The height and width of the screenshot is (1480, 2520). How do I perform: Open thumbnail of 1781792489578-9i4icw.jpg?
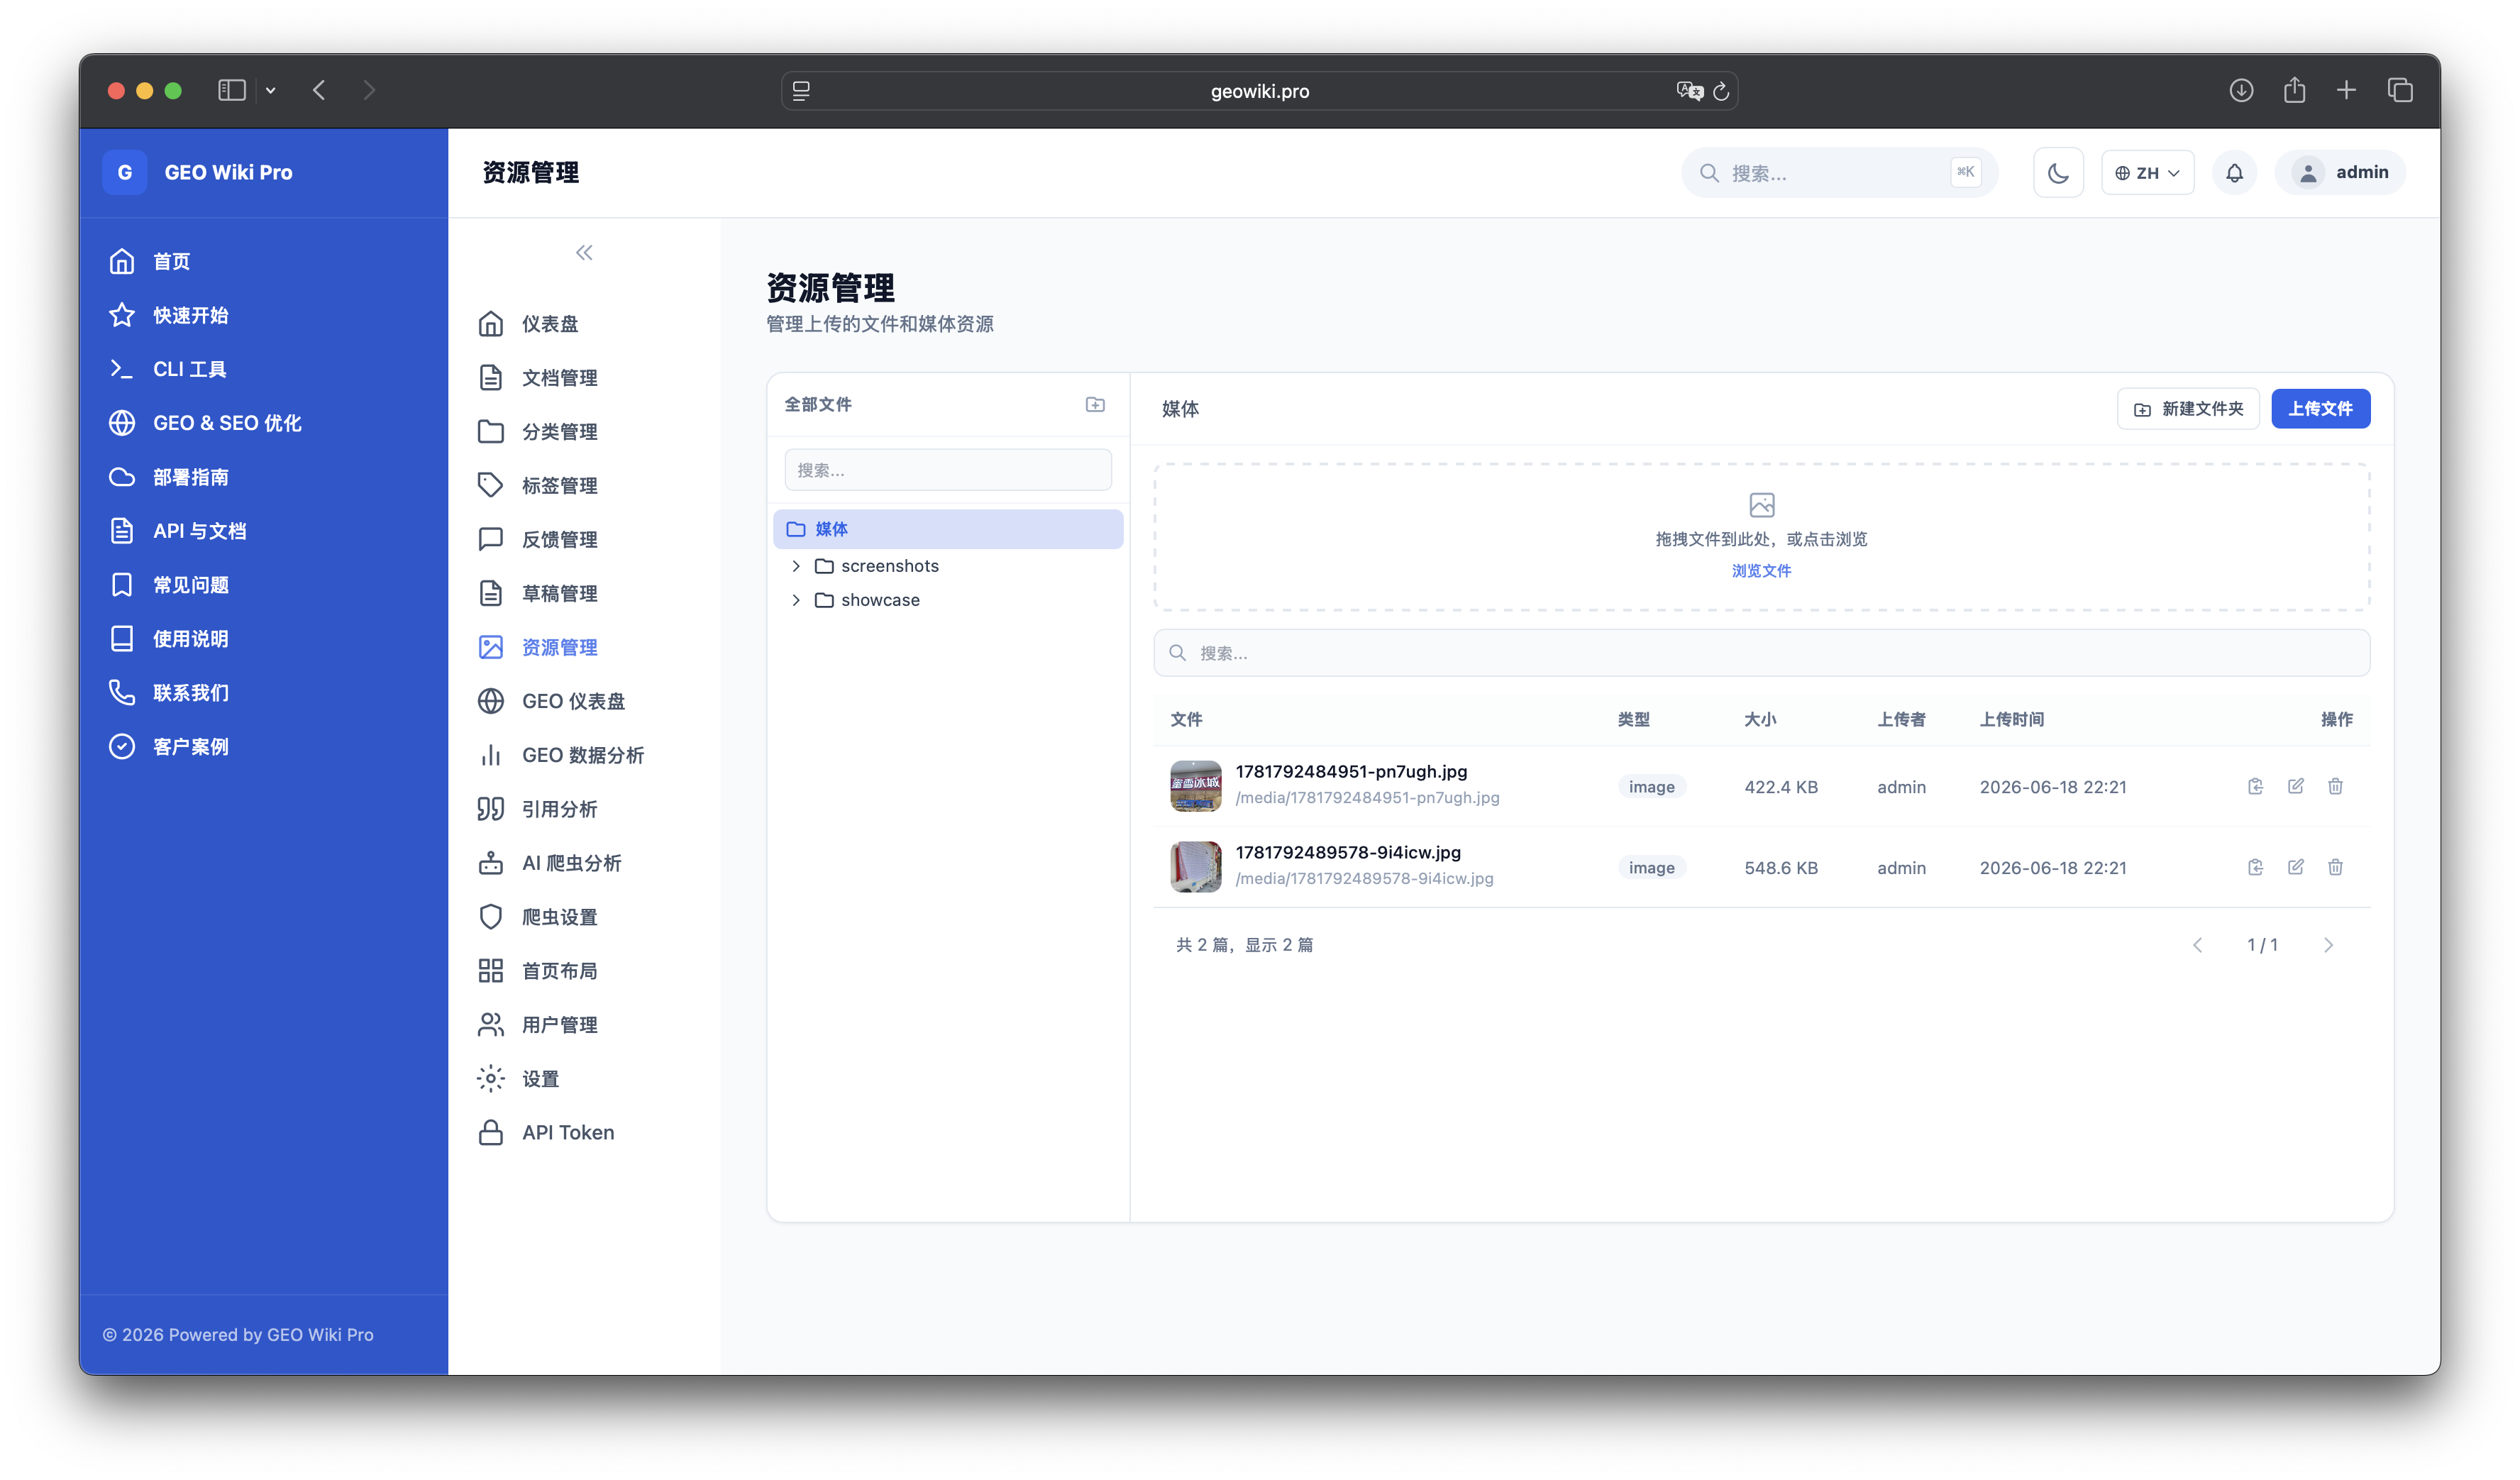[1195, 867]
